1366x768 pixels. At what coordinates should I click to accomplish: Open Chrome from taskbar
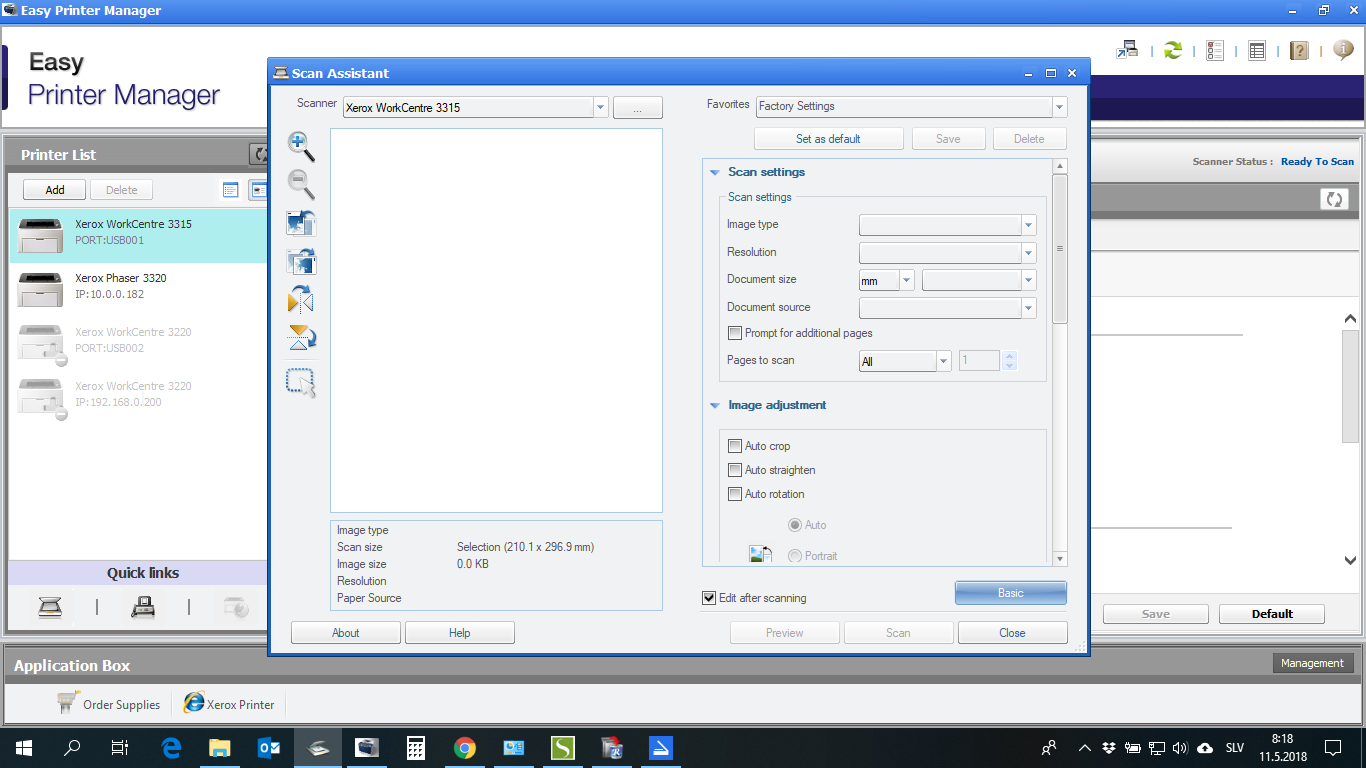pyautogui.click(x=464, y=747)
